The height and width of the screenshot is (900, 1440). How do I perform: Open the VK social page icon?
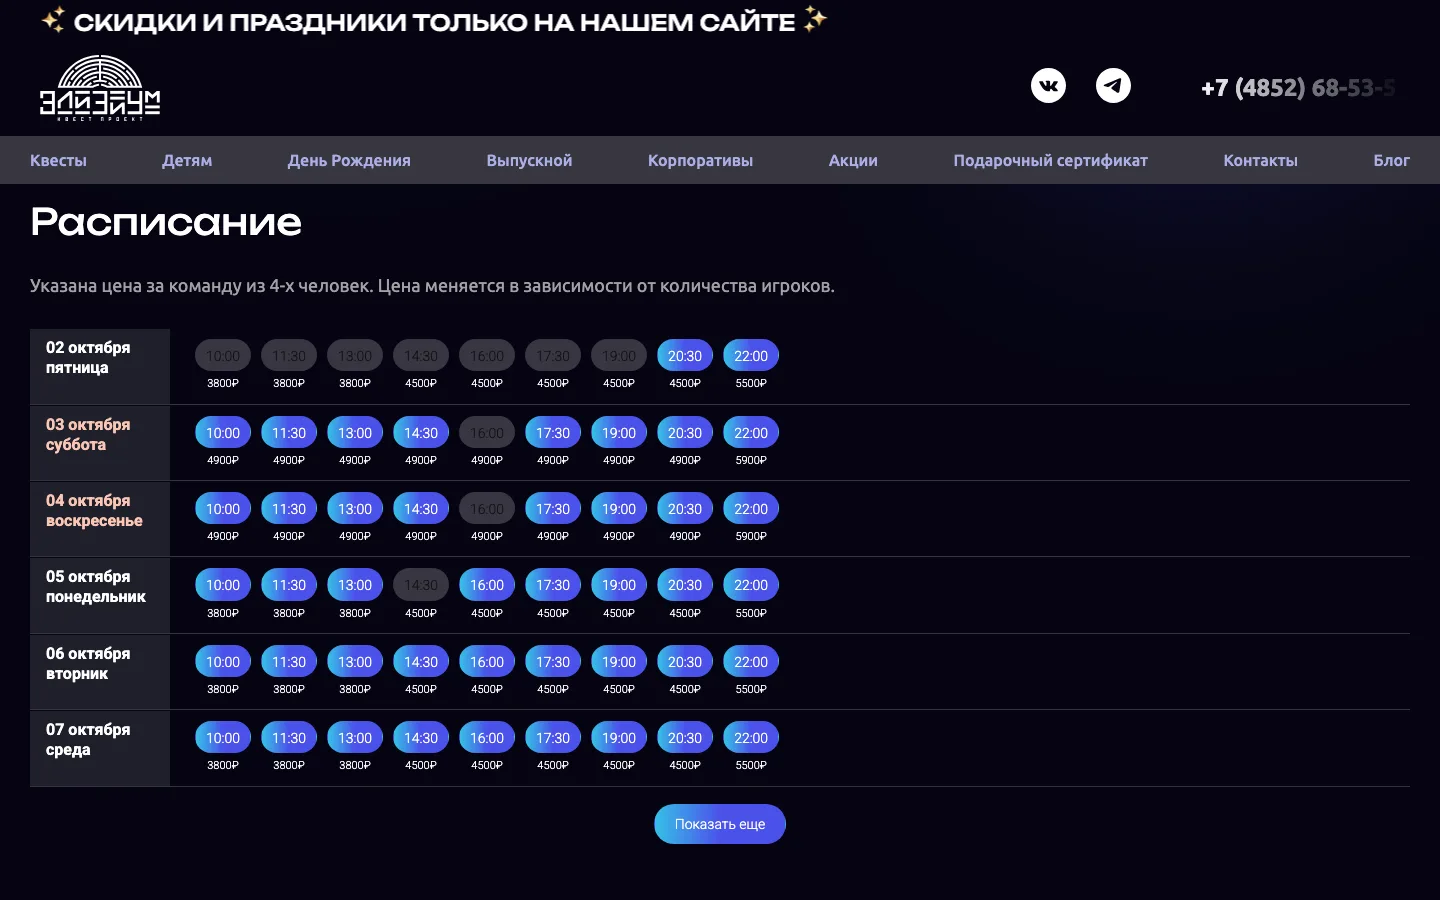click(1048, 86)
